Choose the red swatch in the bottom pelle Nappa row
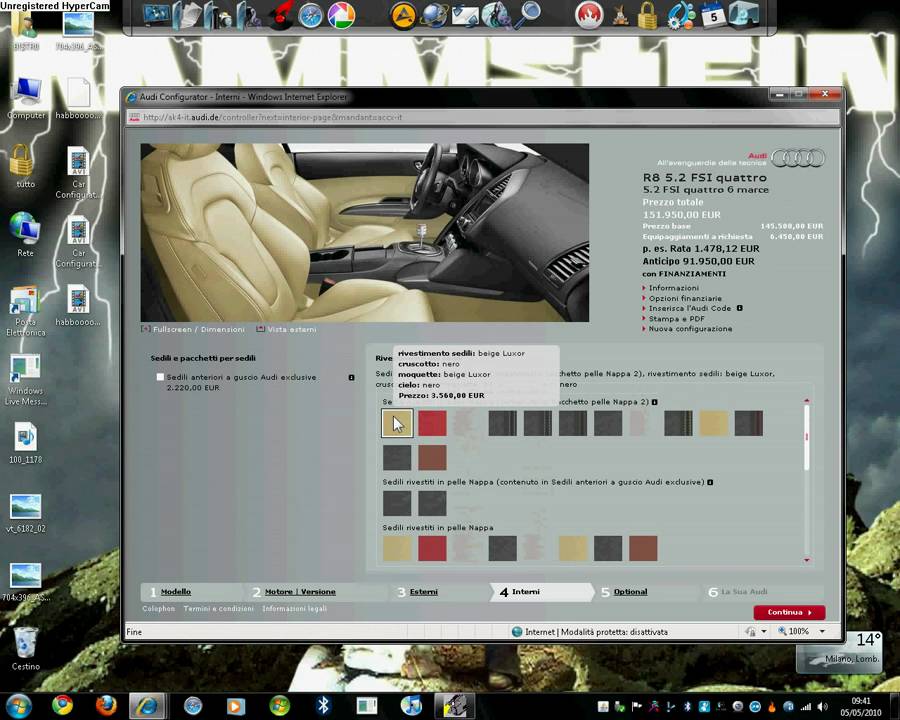The image size is (900, 720). [x=432, y=548]
